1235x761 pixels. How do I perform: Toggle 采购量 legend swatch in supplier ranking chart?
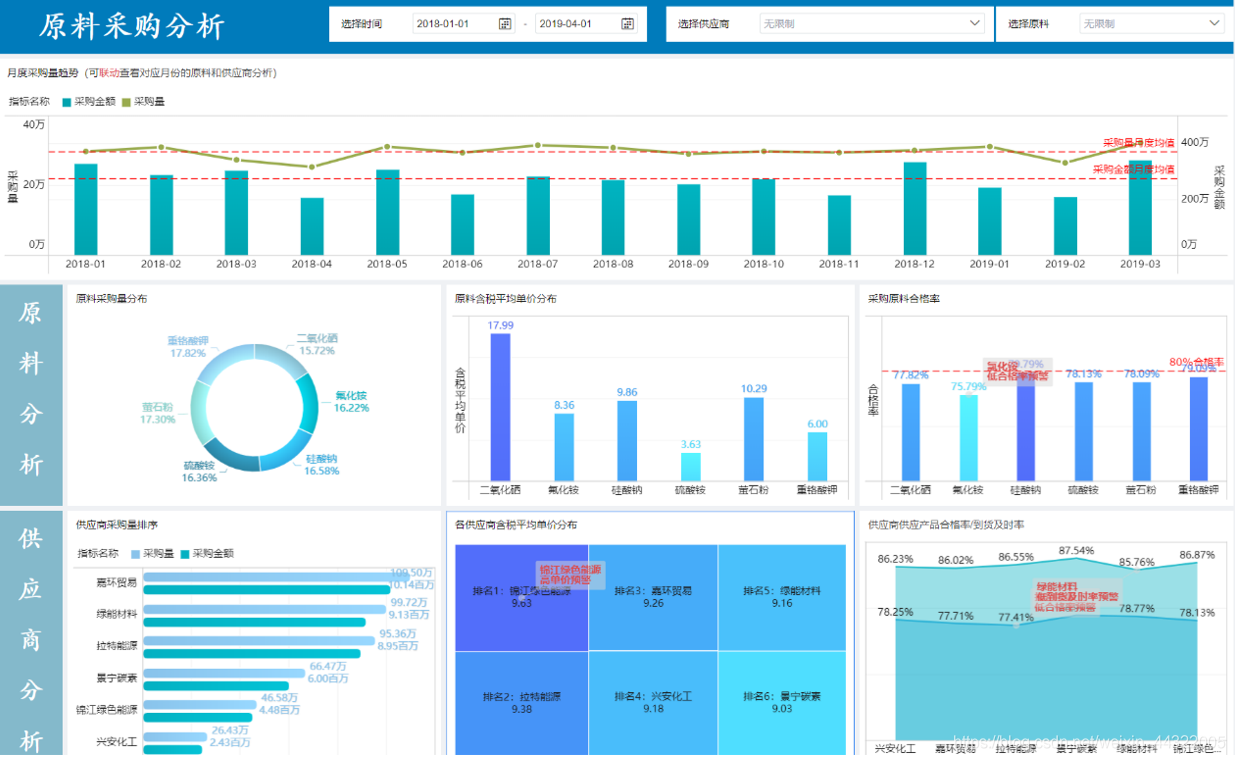(x=135, y=553)
